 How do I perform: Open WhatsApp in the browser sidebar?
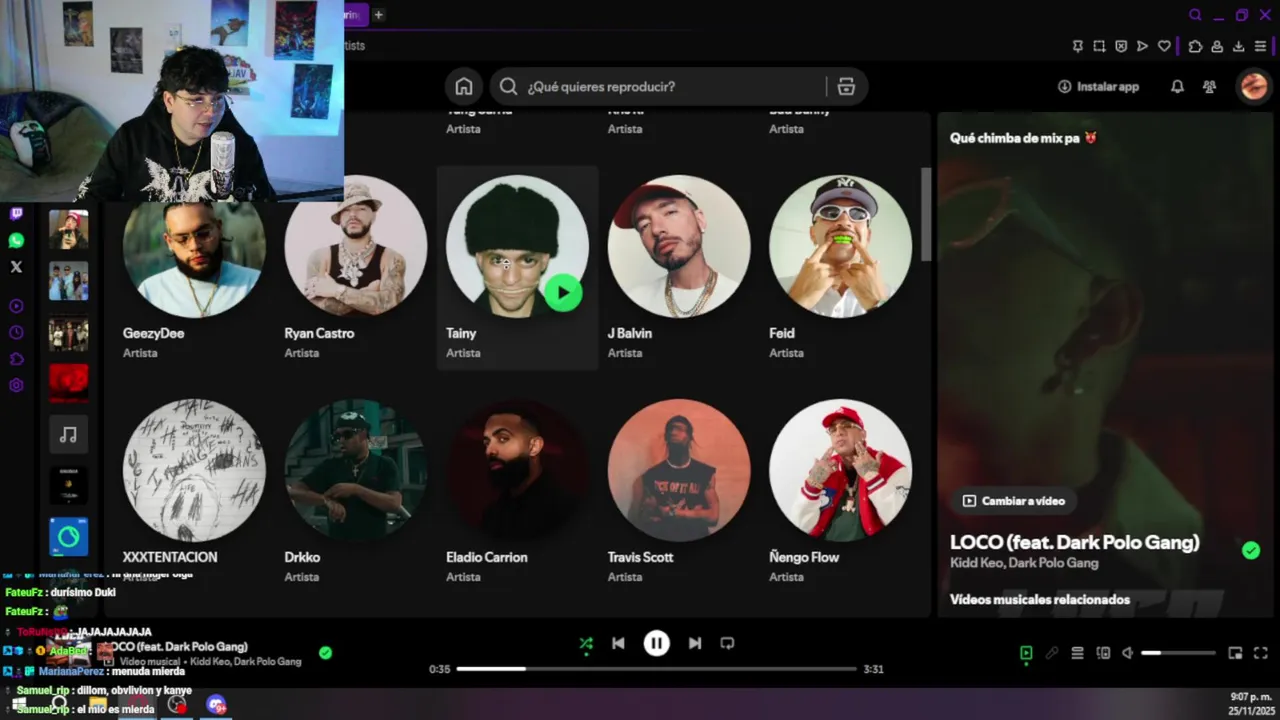[16, 240]
